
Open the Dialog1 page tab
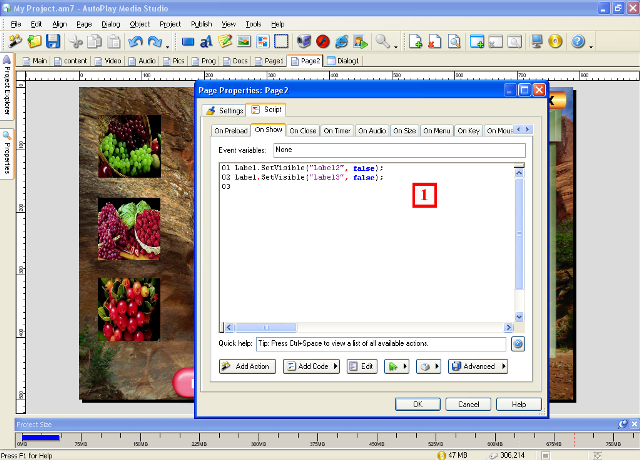point(344,61)
